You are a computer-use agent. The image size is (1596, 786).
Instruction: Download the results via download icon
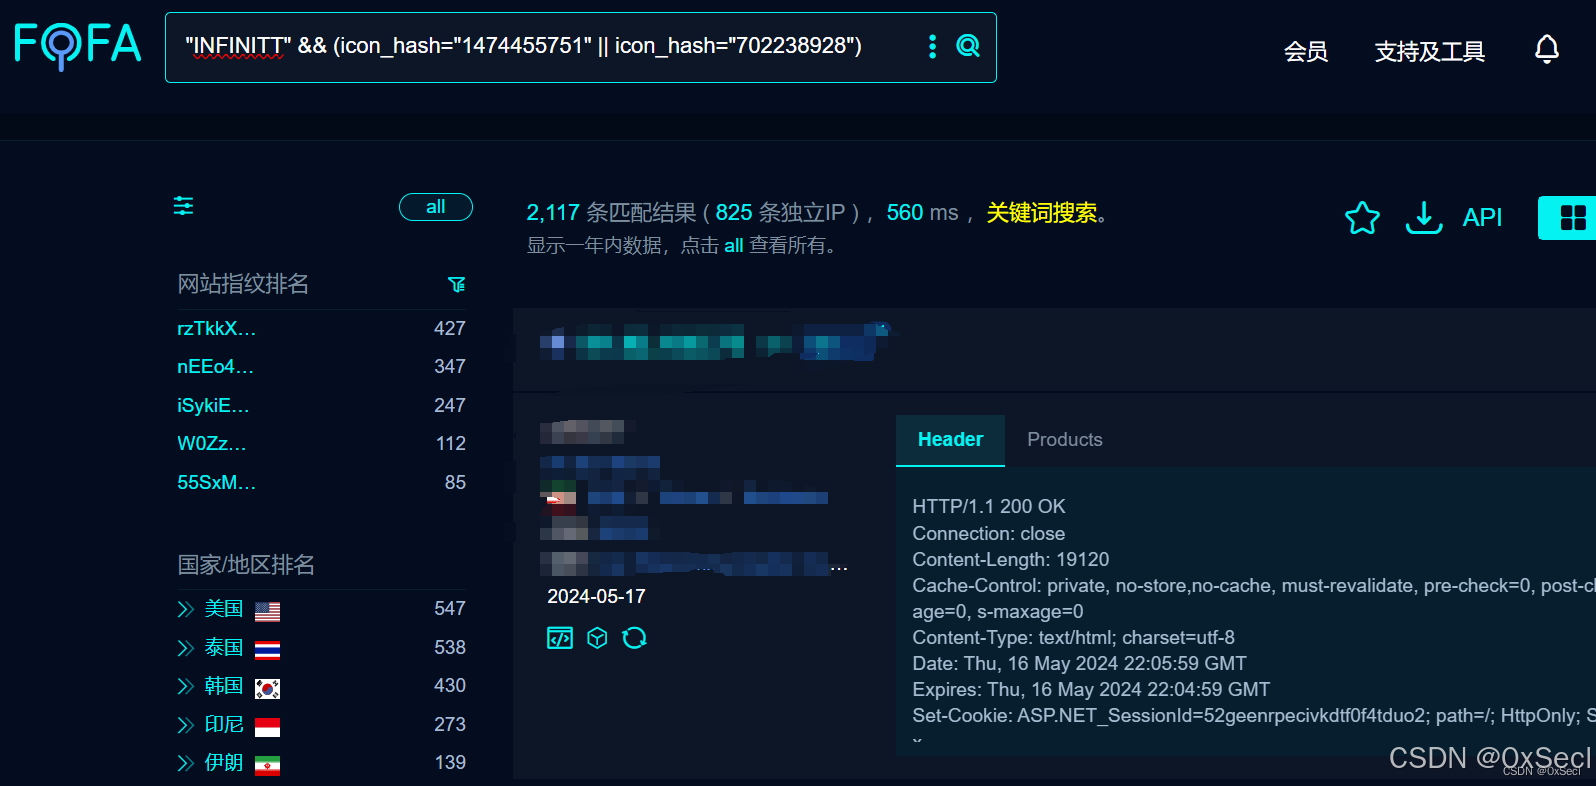1424,217
